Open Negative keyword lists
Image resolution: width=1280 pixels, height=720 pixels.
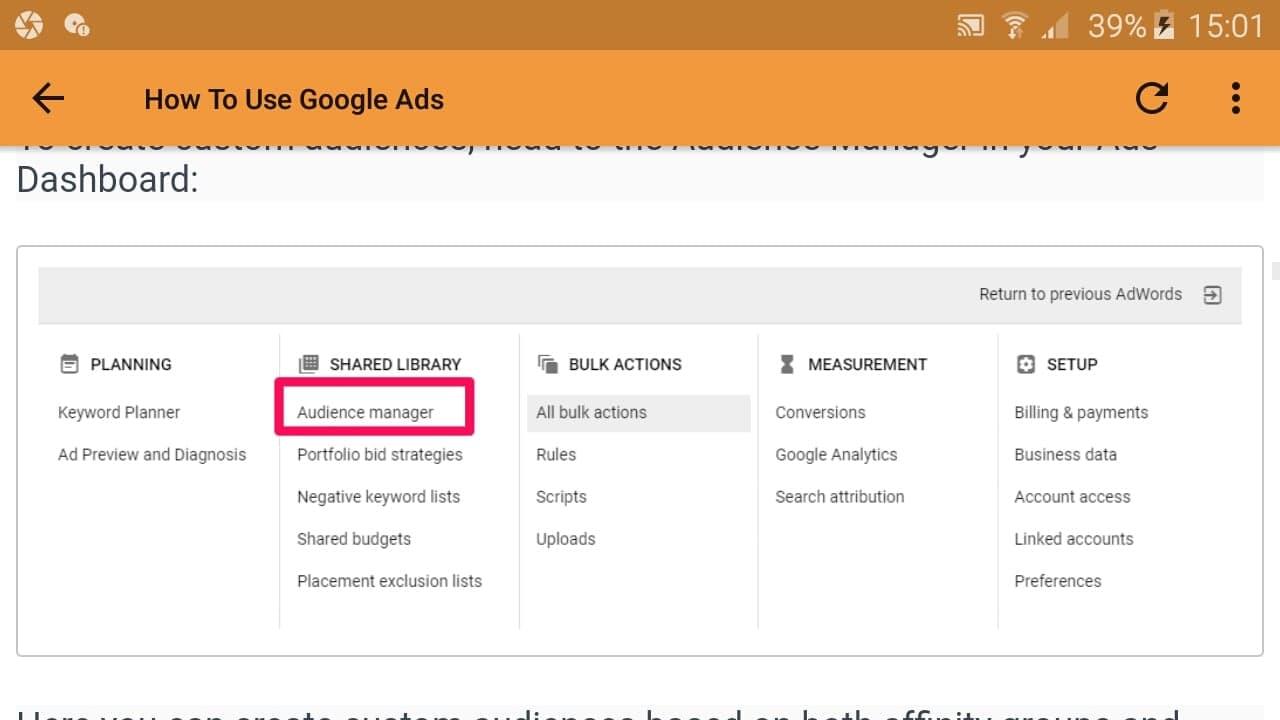coord(379,496)
